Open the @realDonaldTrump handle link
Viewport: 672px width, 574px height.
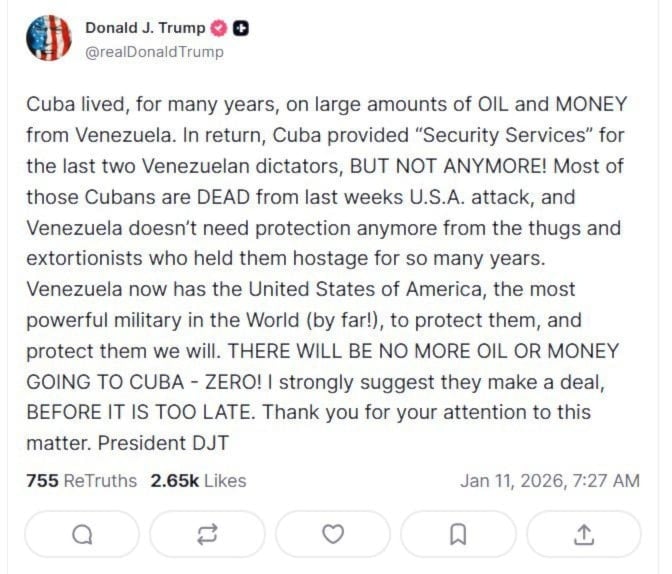(x=154, y=52)
